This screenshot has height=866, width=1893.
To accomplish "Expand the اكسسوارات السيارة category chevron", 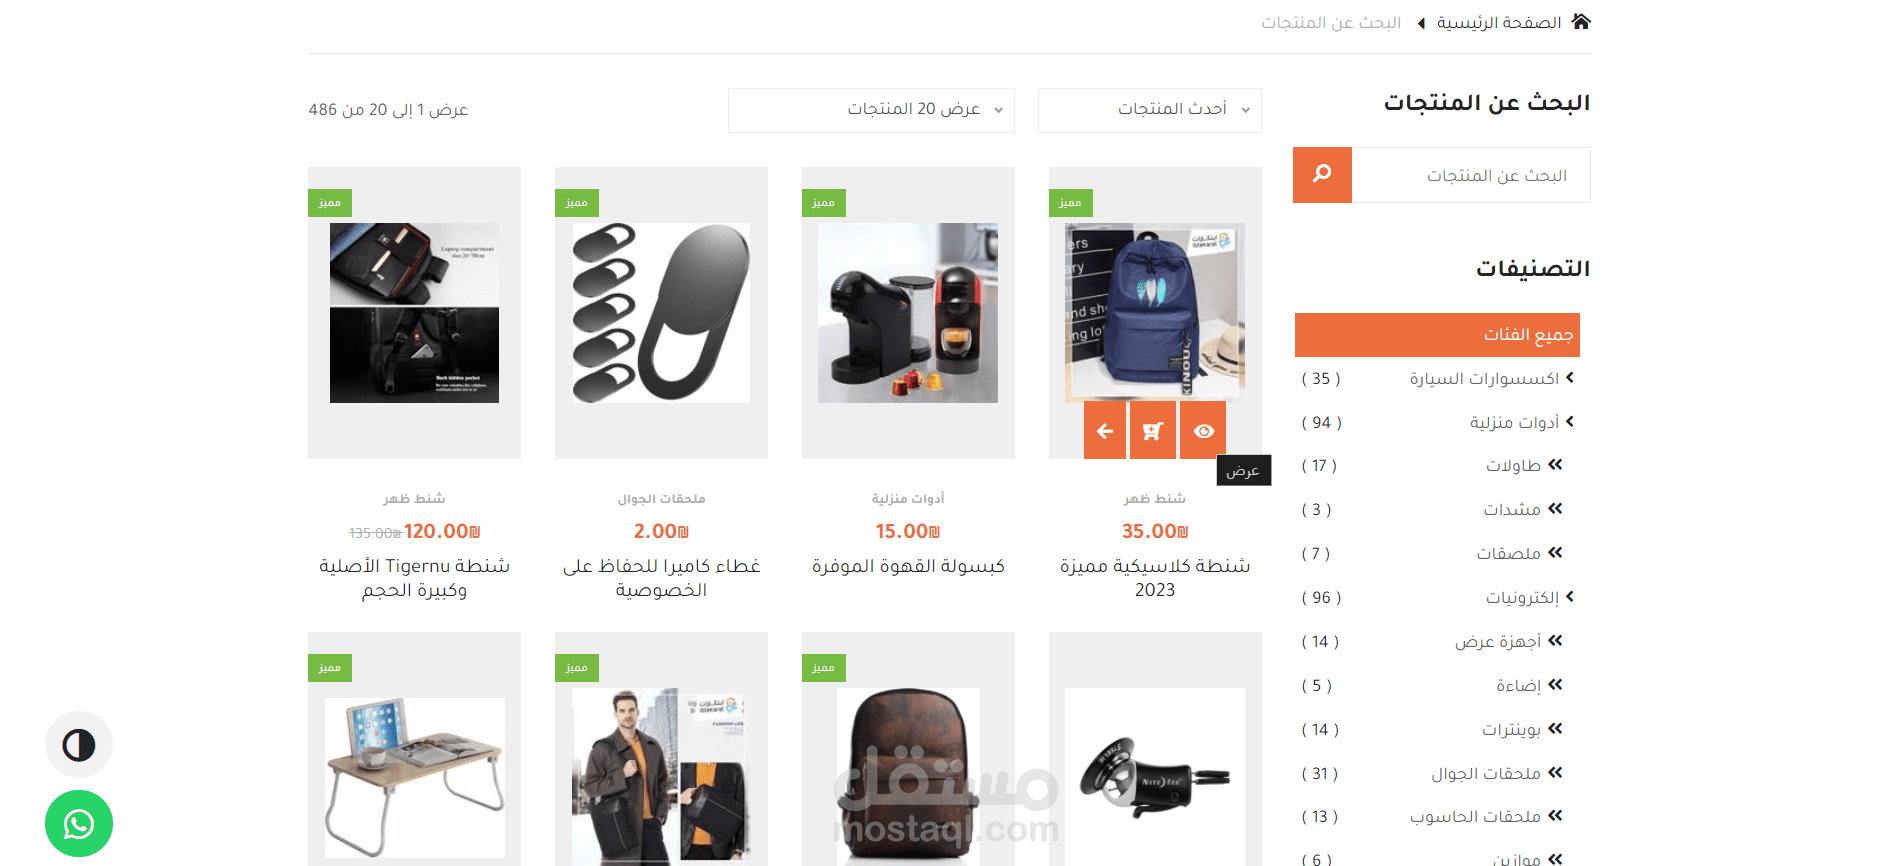I will [1570, 377].
